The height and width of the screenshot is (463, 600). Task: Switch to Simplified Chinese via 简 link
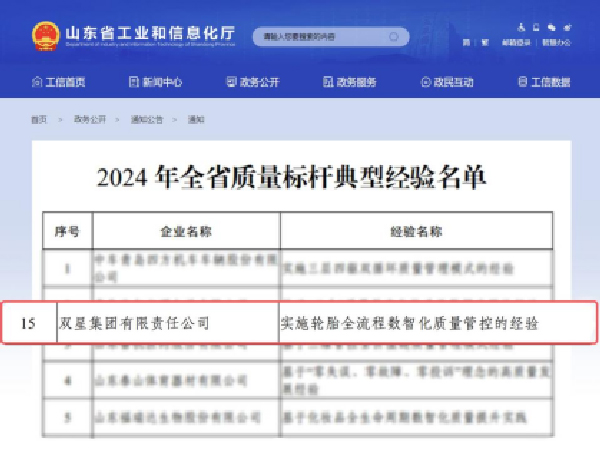click(x=466, y=42)
